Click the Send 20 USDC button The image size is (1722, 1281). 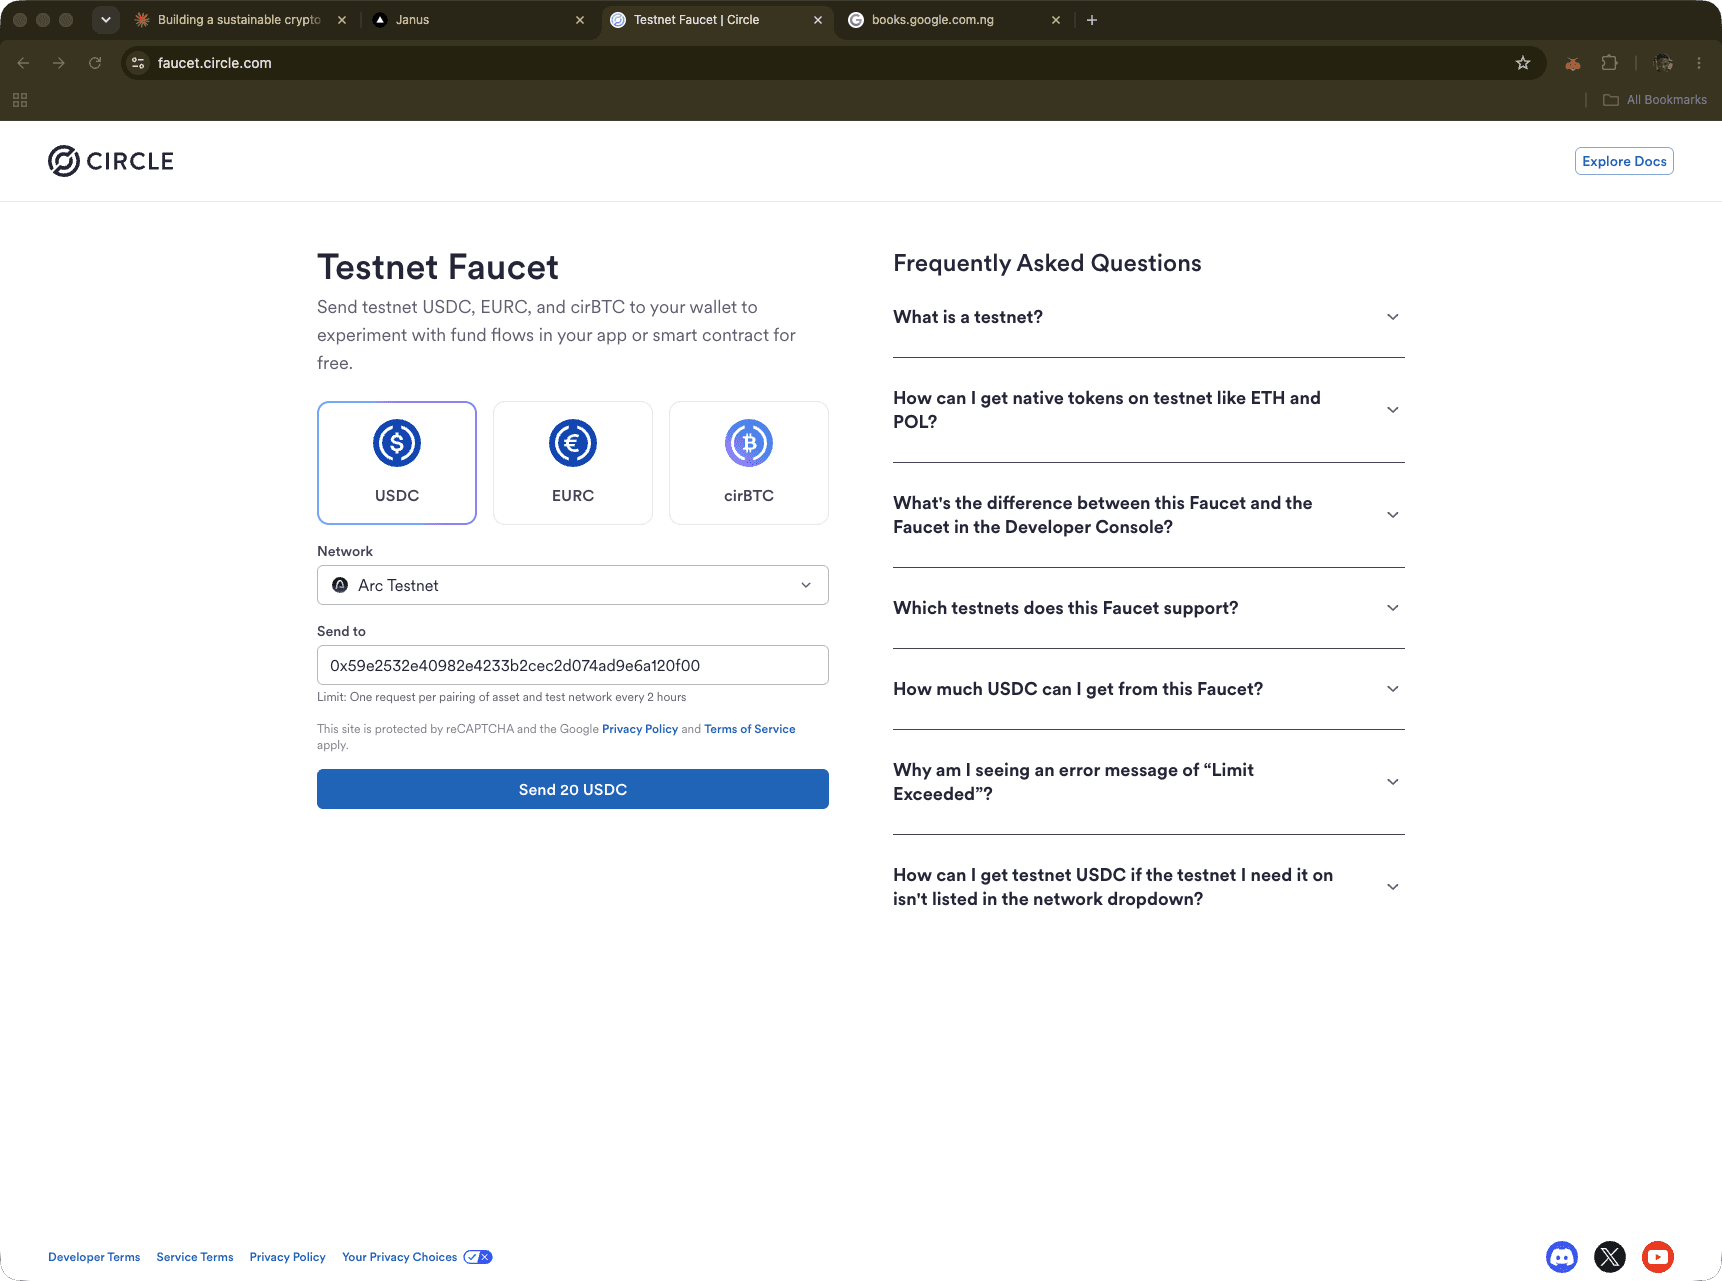tap(573, 789)
